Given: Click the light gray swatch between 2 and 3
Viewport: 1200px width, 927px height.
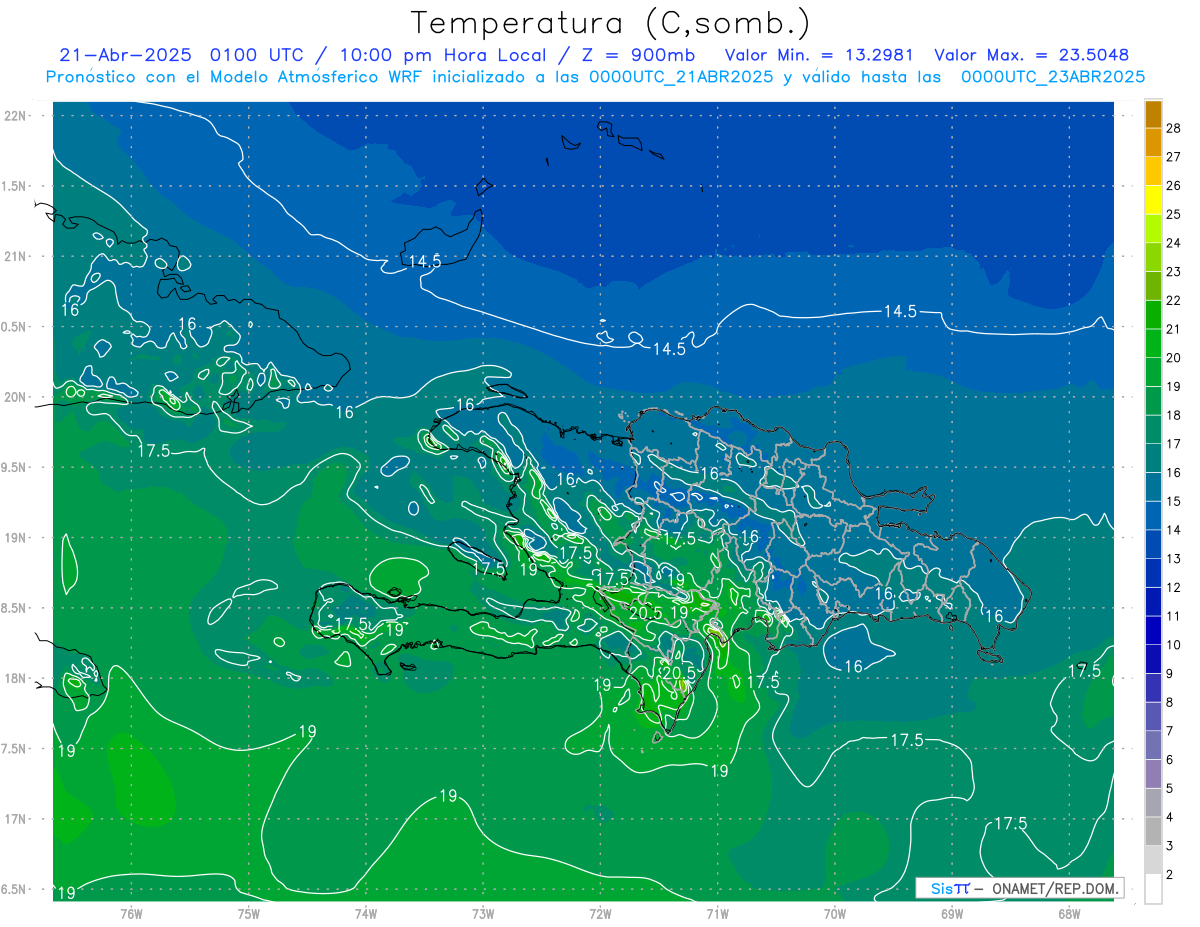Looking at the screenshot, I should pyautogui.click(x=1153, y=860).
